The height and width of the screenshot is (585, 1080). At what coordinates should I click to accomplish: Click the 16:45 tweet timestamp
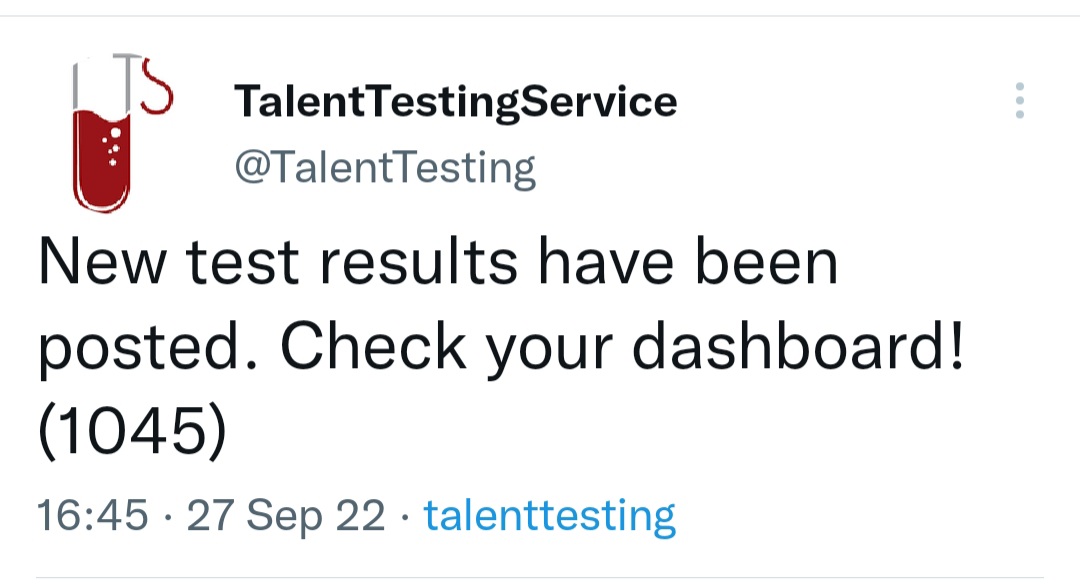[92, 516]
